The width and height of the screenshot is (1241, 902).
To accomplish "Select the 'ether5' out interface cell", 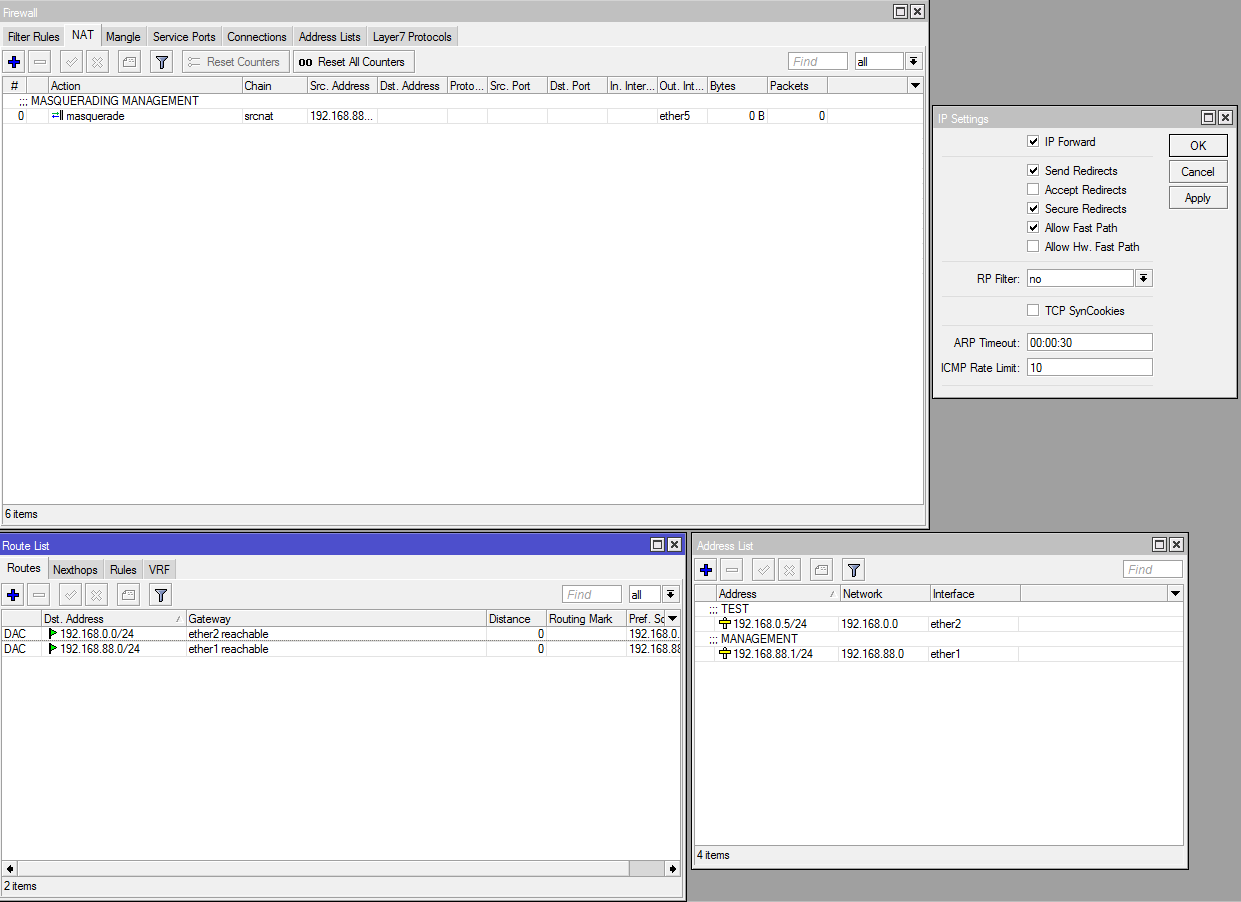I will [682, 116].
